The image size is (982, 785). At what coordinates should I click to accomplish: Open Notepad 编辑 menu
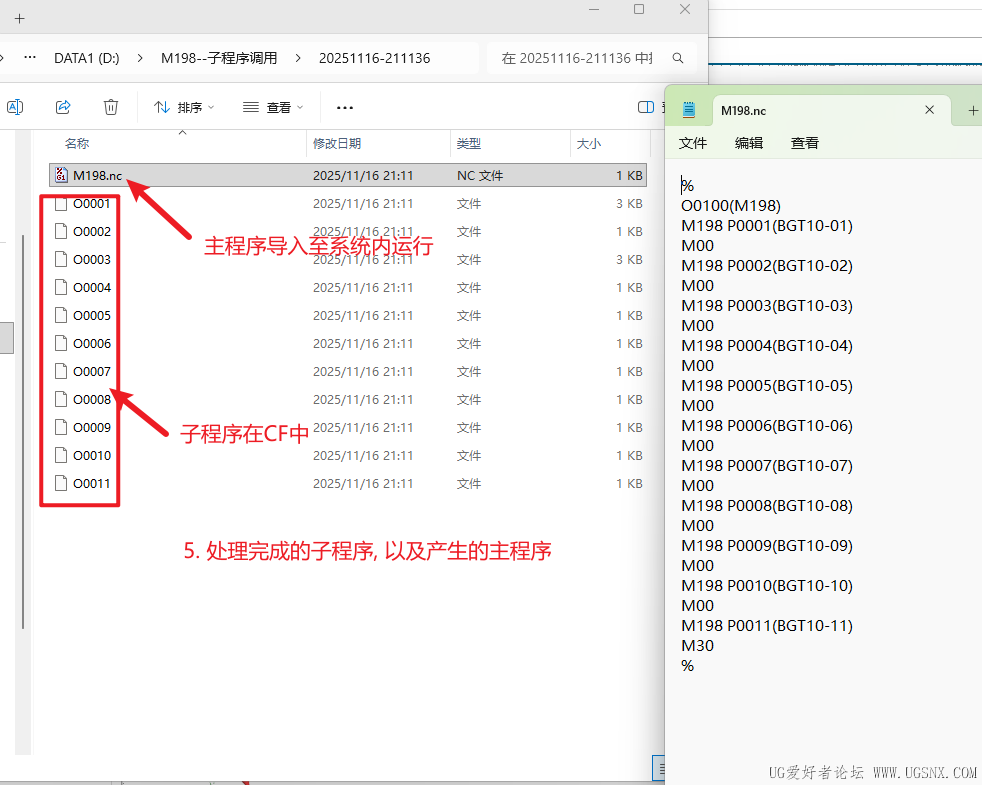pos(748,143)
